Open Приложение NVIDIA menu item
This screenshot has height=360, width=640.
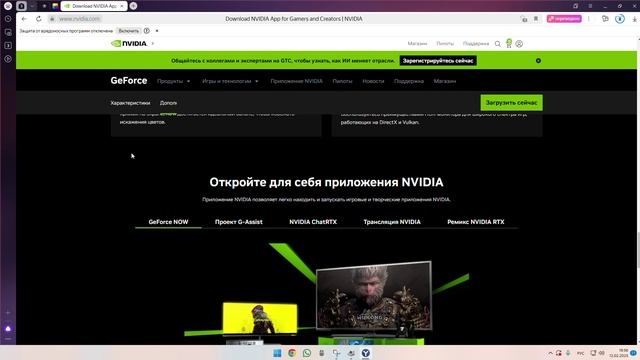point(296,81)
